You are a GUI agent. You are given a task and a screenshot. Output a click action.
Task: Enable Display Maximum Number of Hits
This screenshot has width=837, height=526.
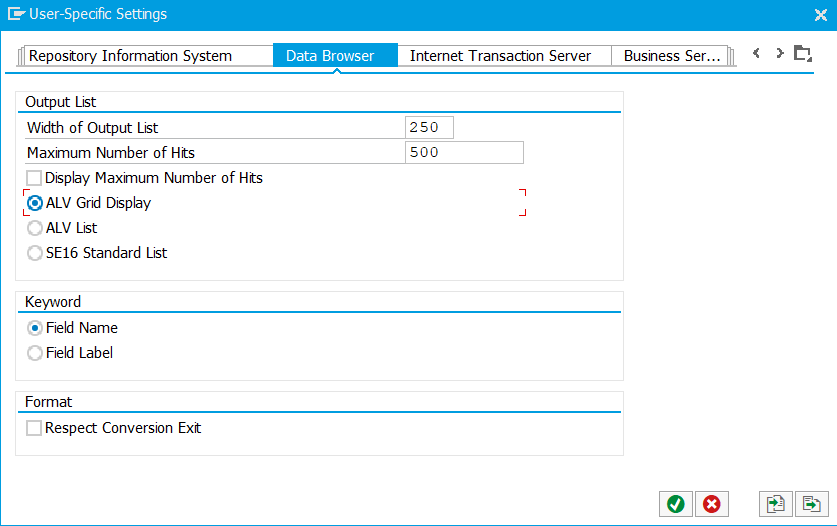click(x=34, y=178)
